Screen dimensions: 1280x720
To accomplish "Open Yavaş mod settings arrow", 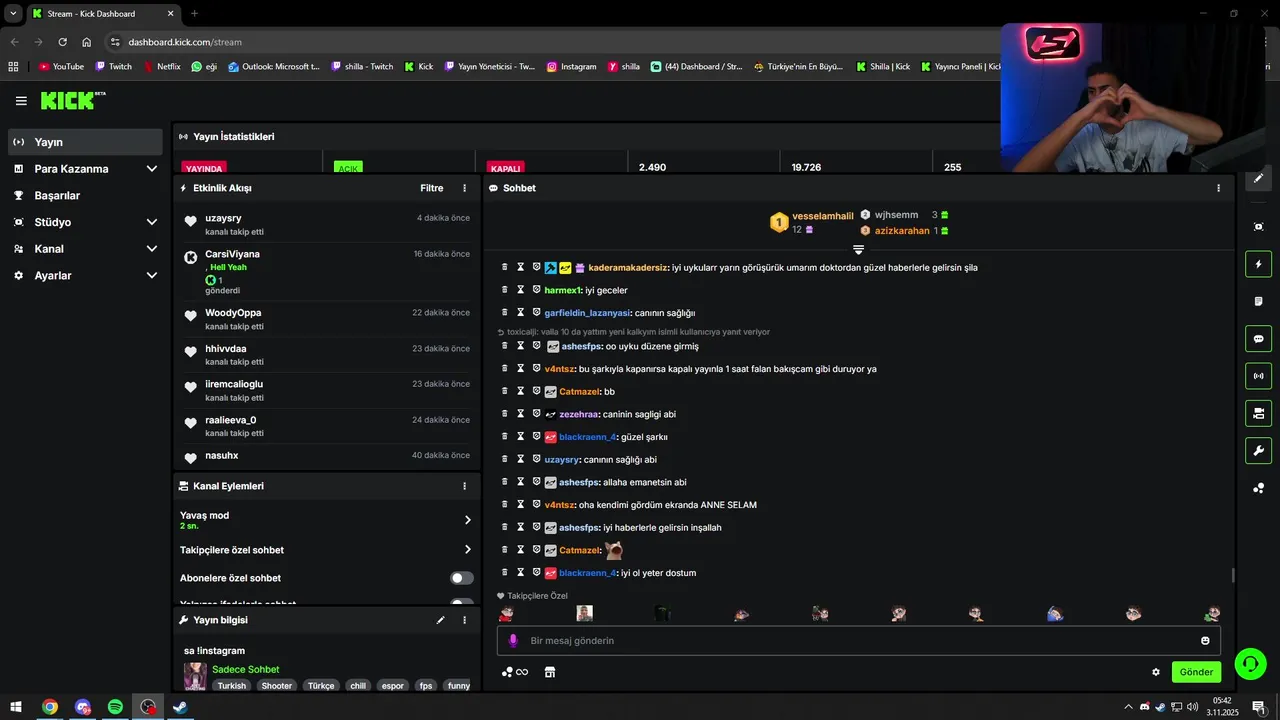I will click(x=467, y=520).
